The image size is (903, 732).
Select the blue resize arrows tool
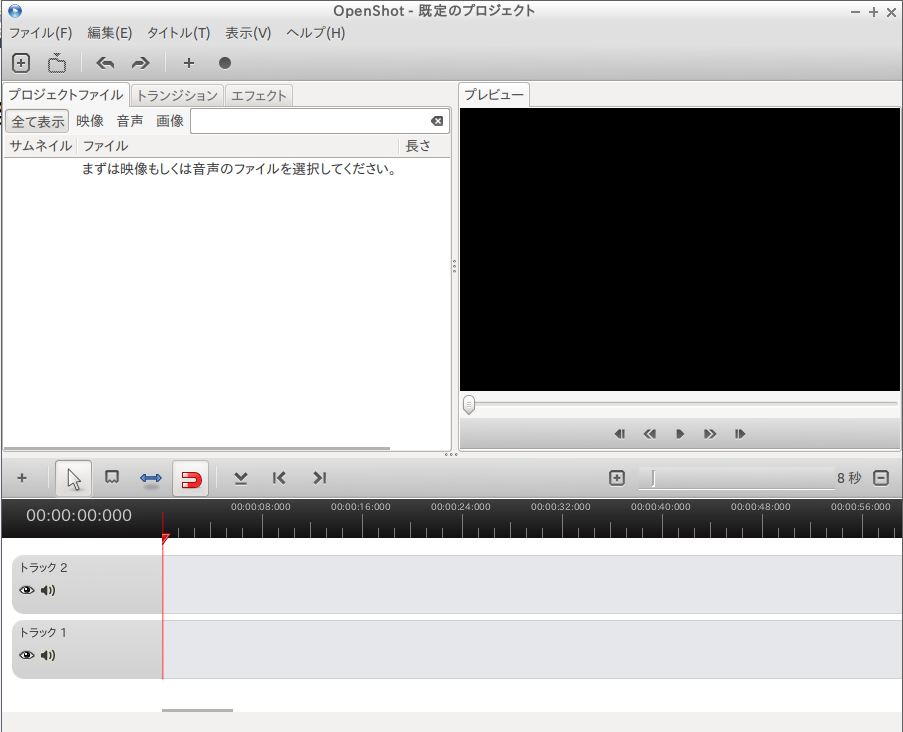pos(151,478)
